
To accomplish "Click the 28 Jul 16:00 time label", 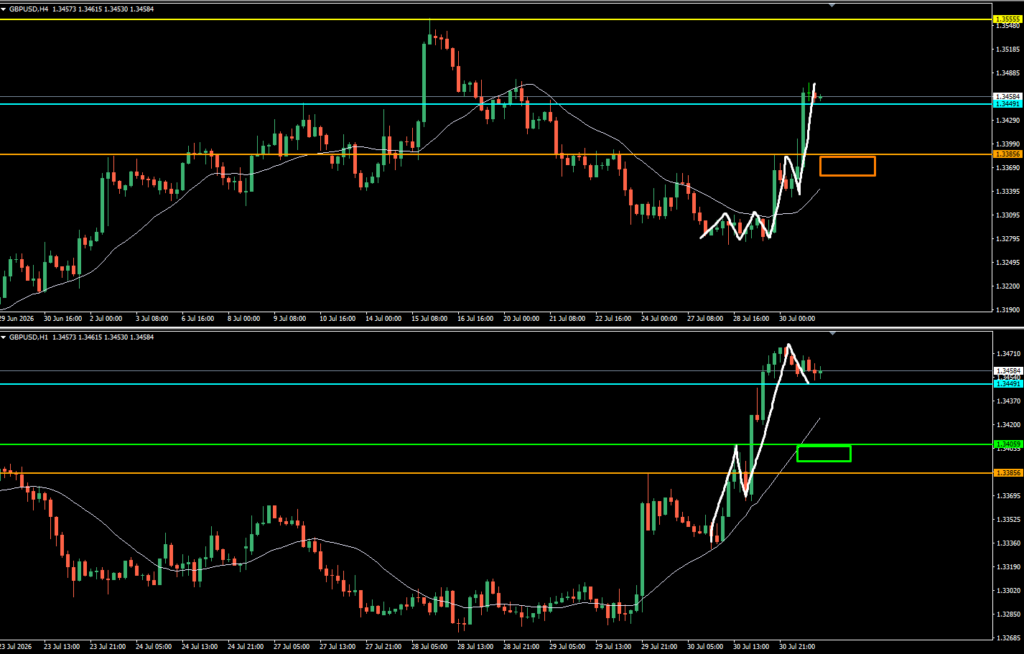I will [x=751, y=319].
